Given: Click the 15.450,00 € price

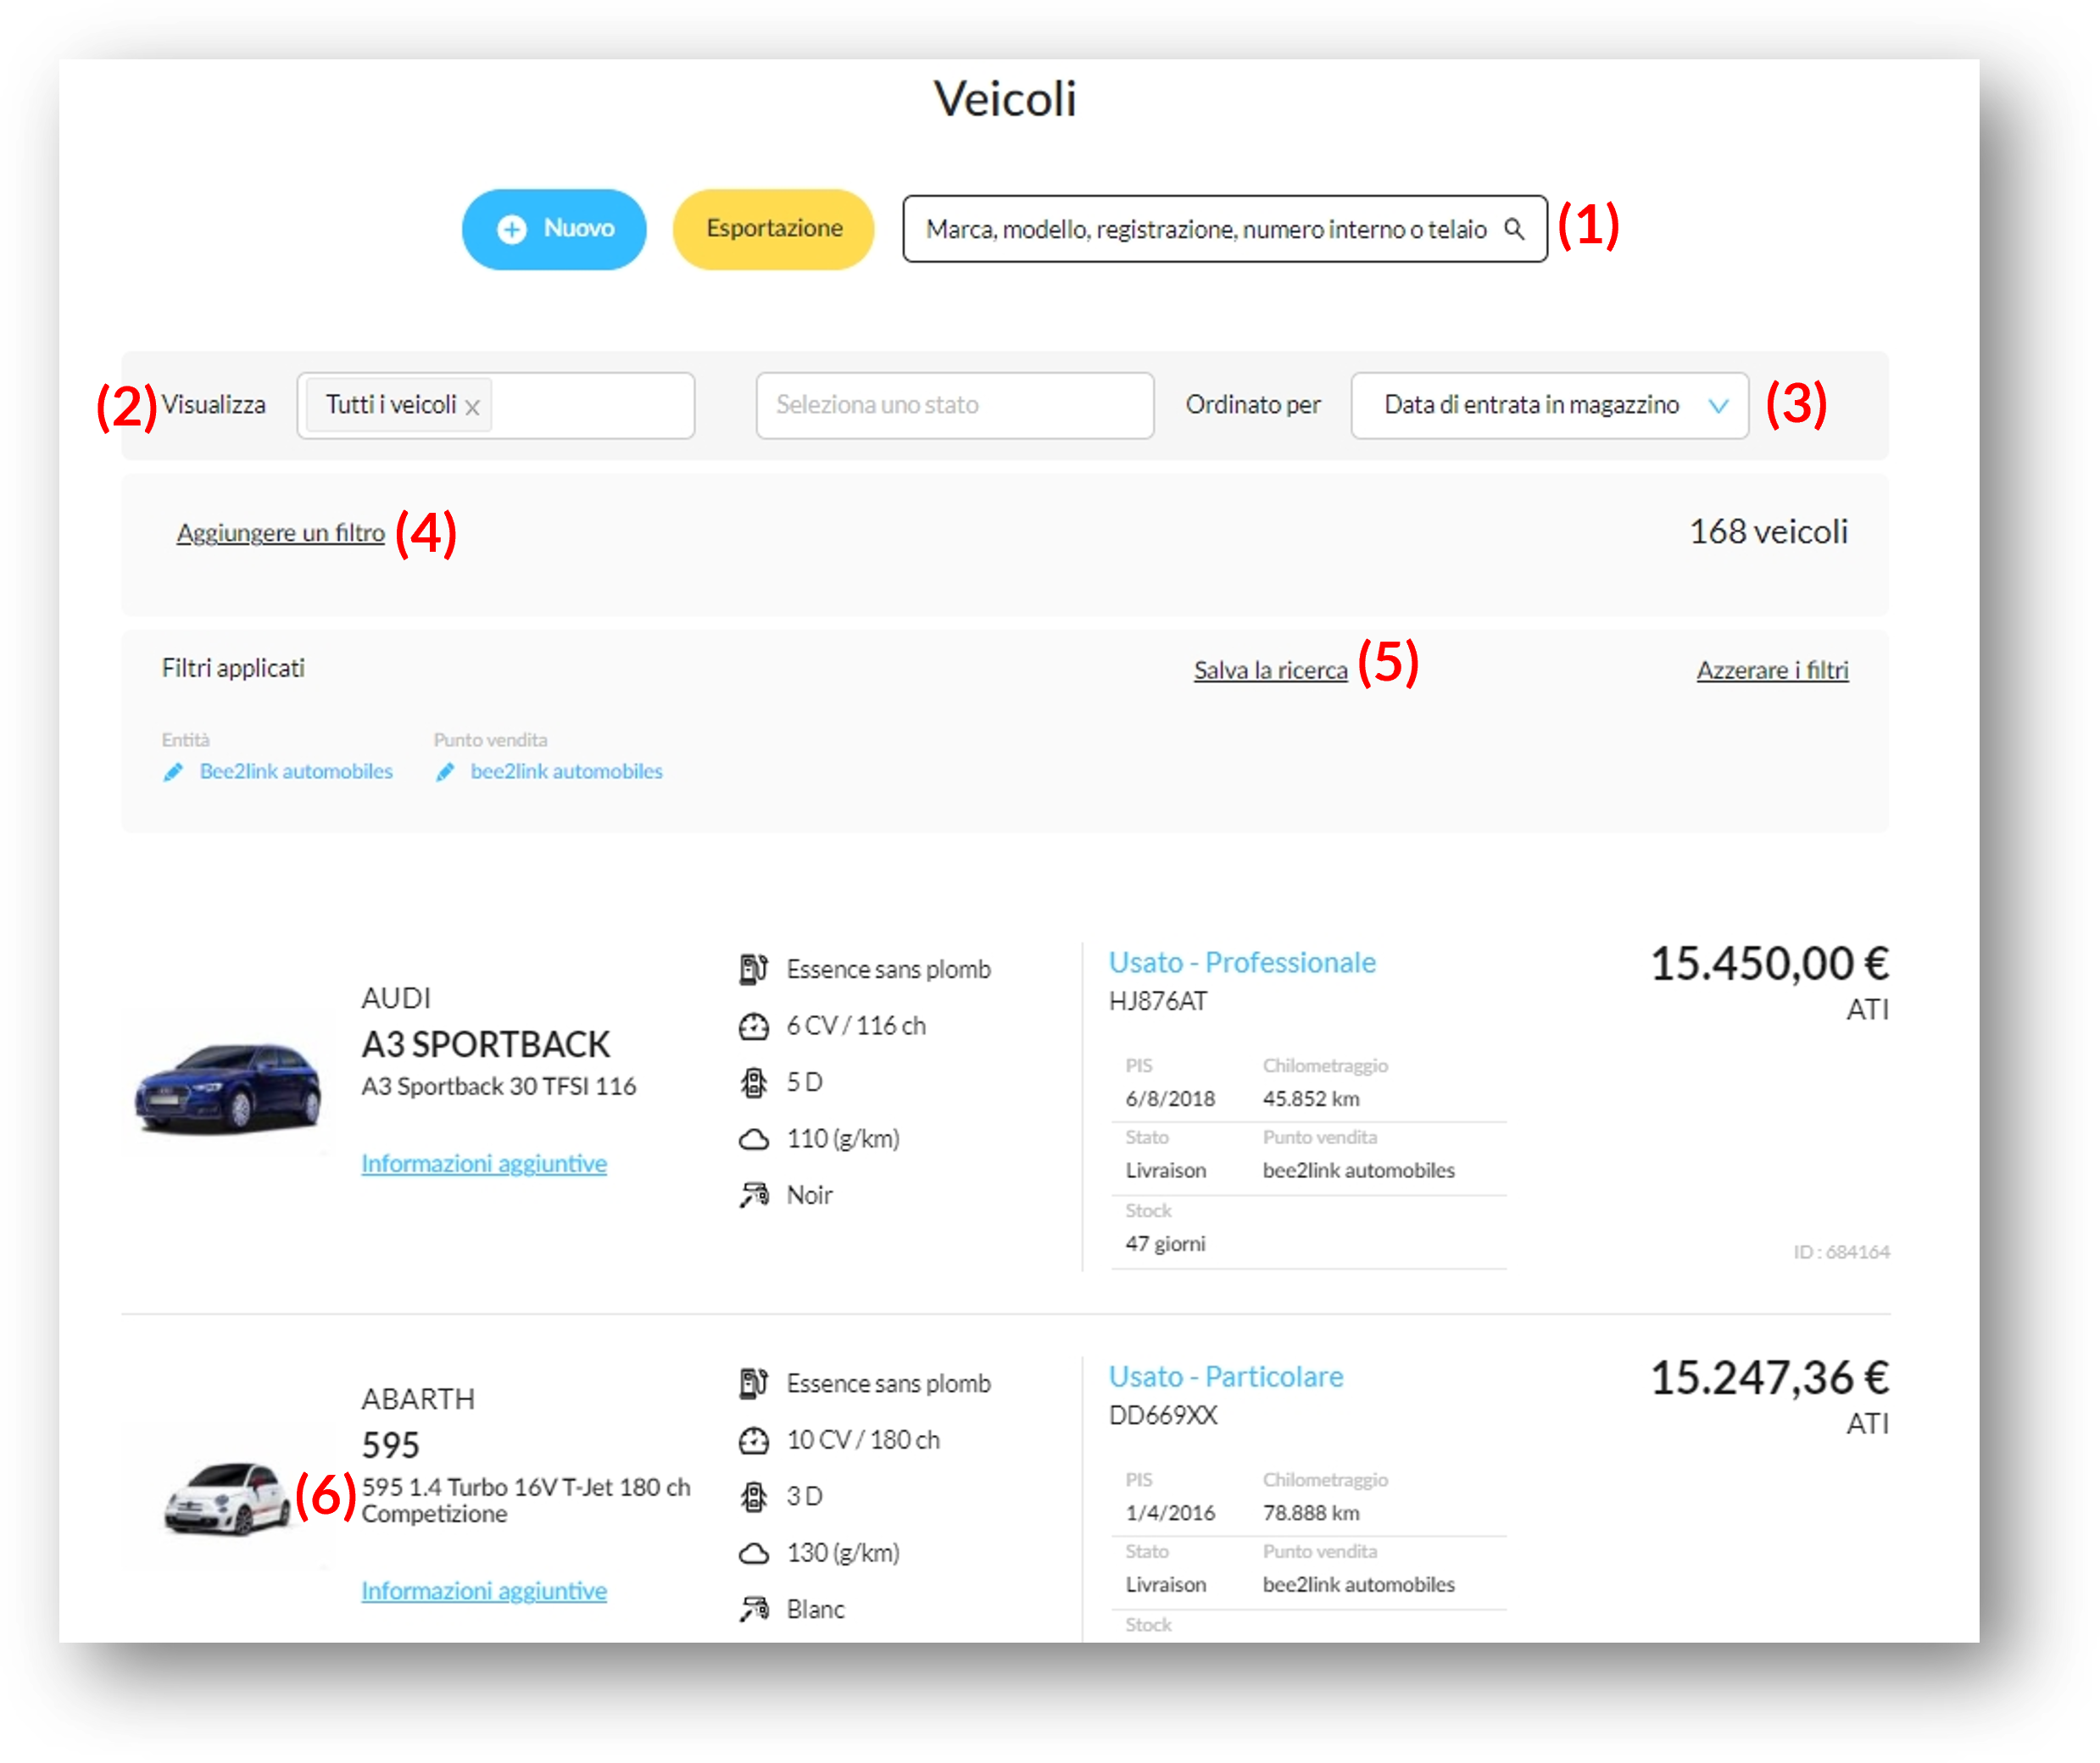Looking at the screenshot, I should pos(1769,964).
